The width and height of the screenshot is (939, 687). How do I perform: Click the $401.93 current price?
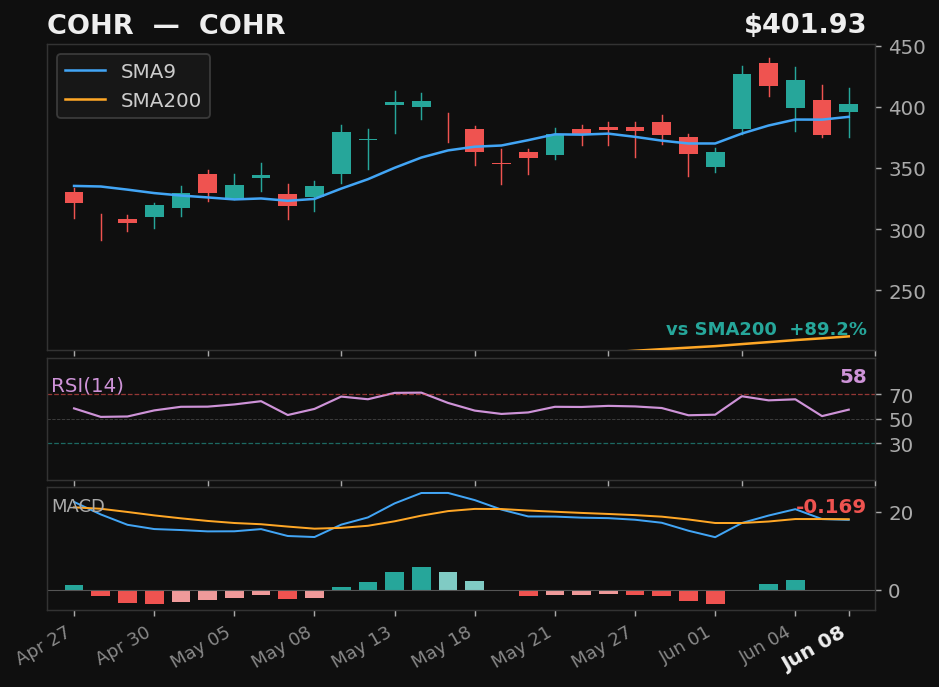pos(805,25)
